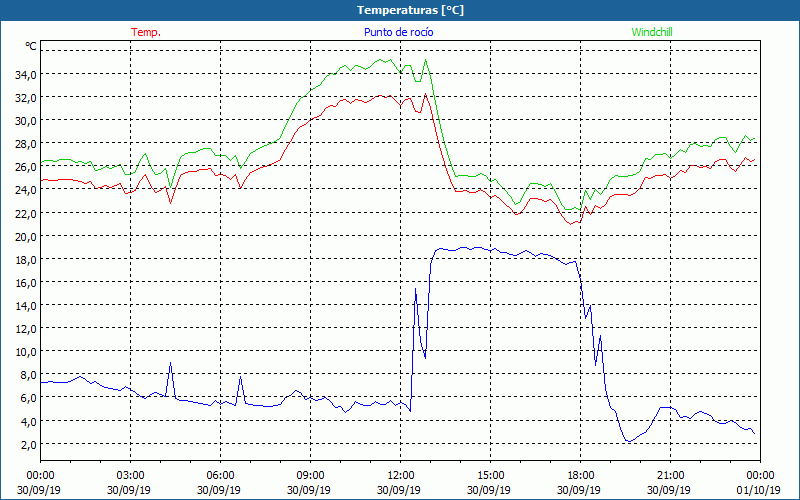The height and width of the screenshot is (500, 800).
Task: Click the red Temp. legend label
Action: coord(146,32)
